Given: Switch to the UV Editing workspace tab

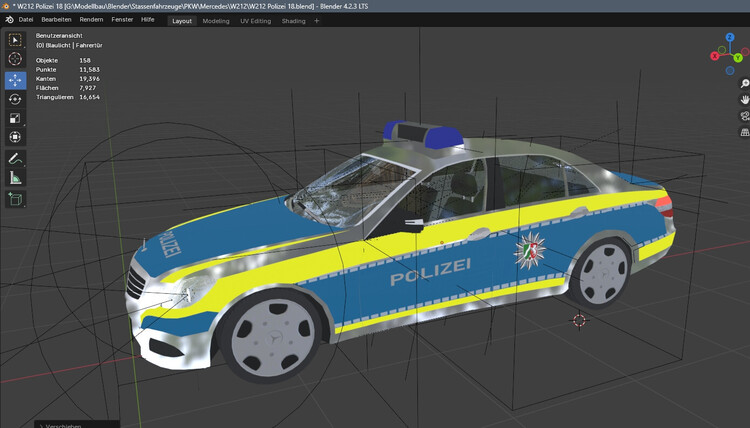Looking at the screenshot, I should pyautogui.click(x=255, y=20).
